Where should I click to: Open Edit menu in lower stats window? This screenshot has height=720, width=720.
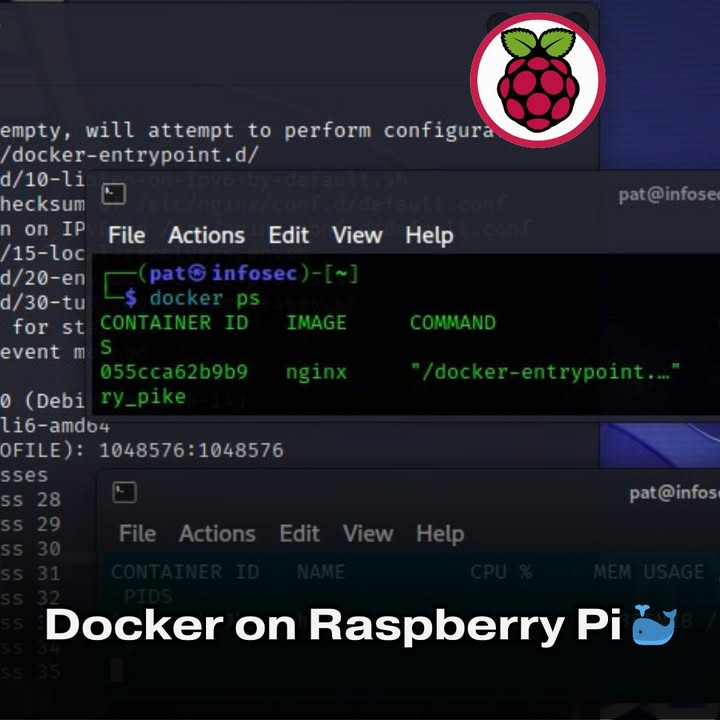[300, 534]
